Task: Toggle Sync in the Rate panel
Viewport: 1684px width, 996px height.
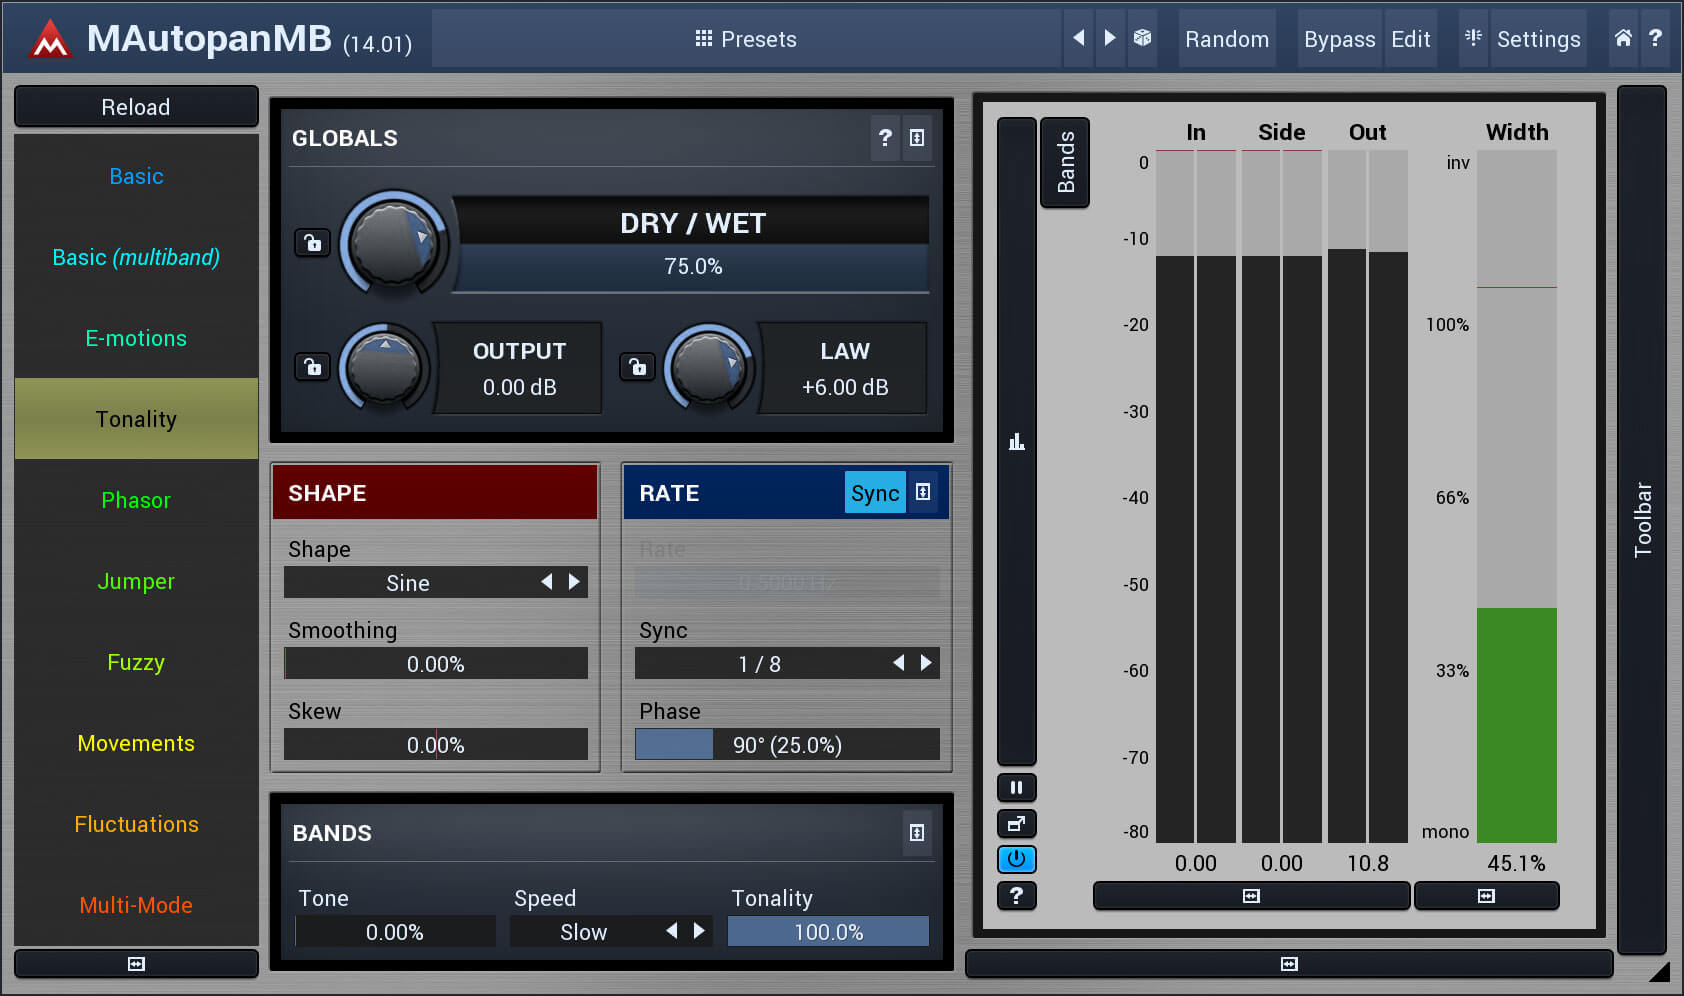Action: pos(875,492)
